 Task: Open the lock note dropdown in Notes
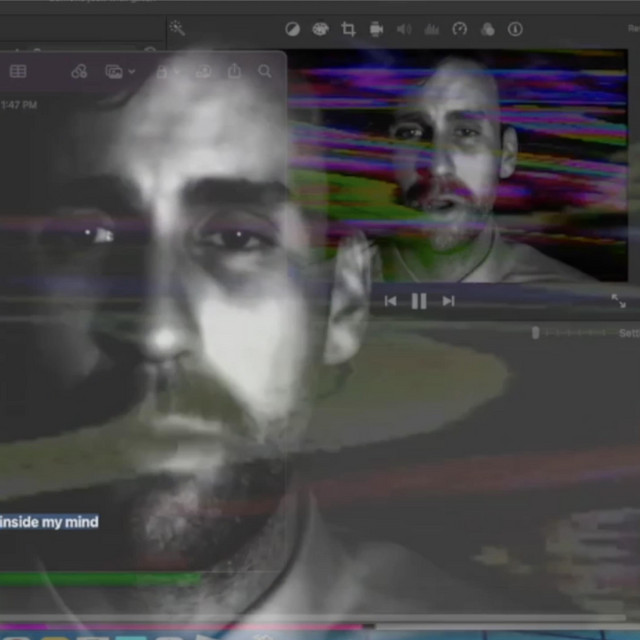(x=167, y=72)
